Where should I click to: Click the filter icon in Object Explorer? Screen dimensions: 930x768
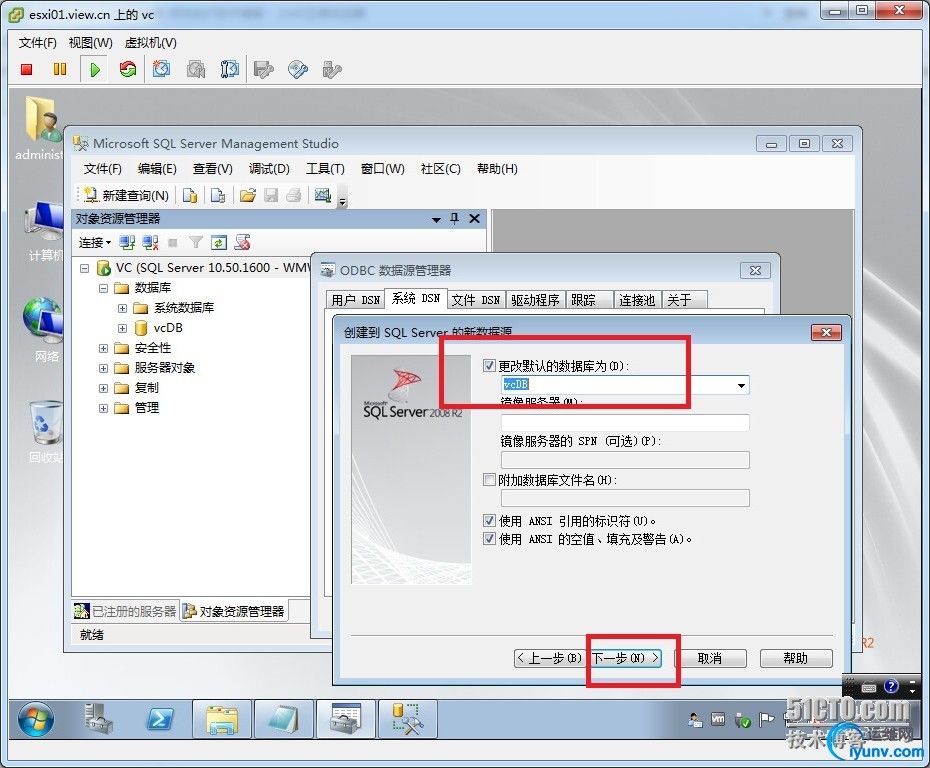(196, 242)
